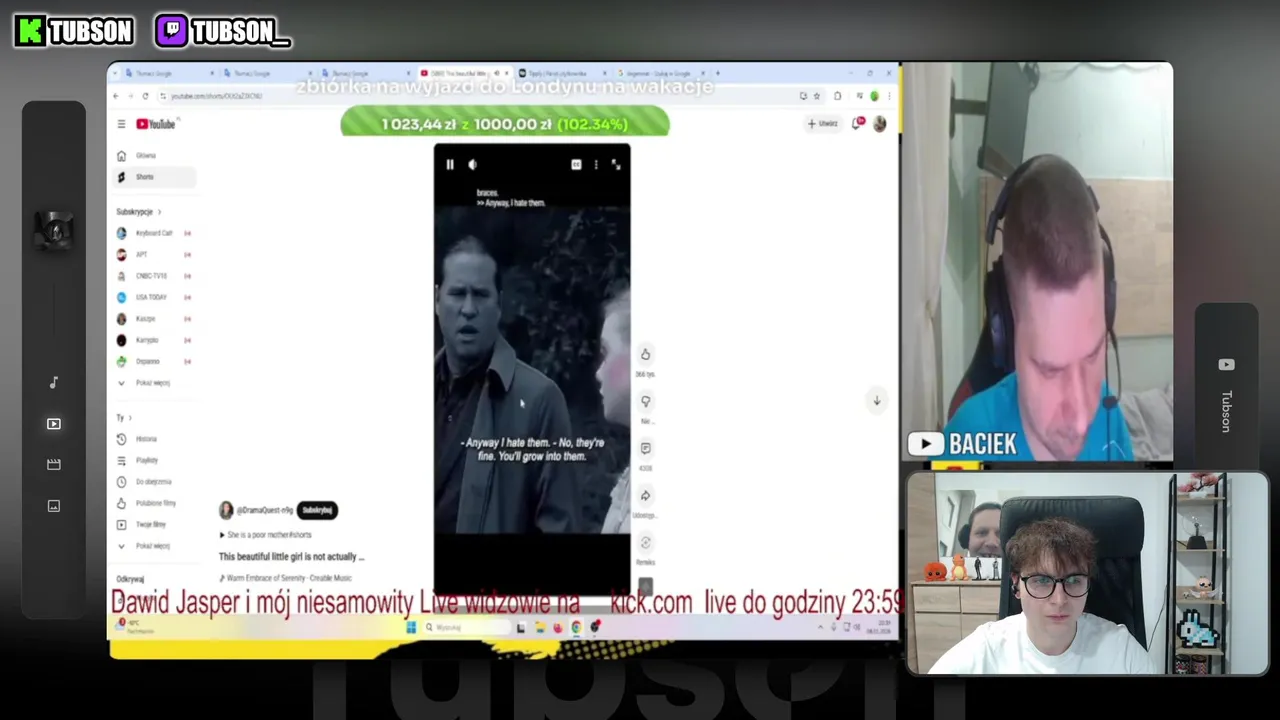Click the clapperboard icon in left overlay panel
Screen dimensions: 1280x720
[x=54, y=465]
